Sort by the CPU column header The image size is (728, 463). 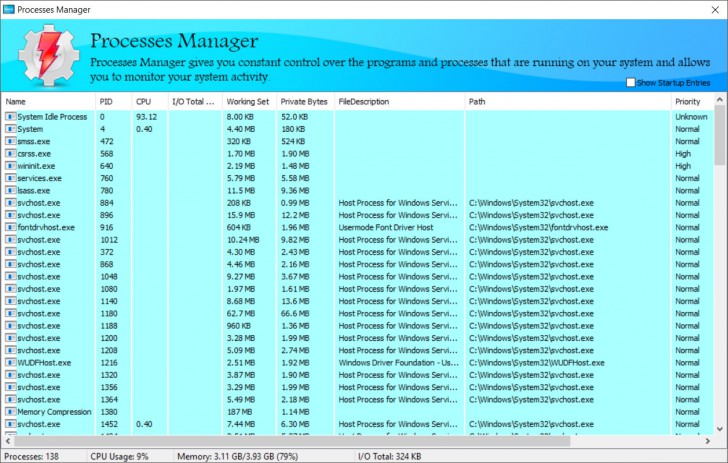coord(150,101)
